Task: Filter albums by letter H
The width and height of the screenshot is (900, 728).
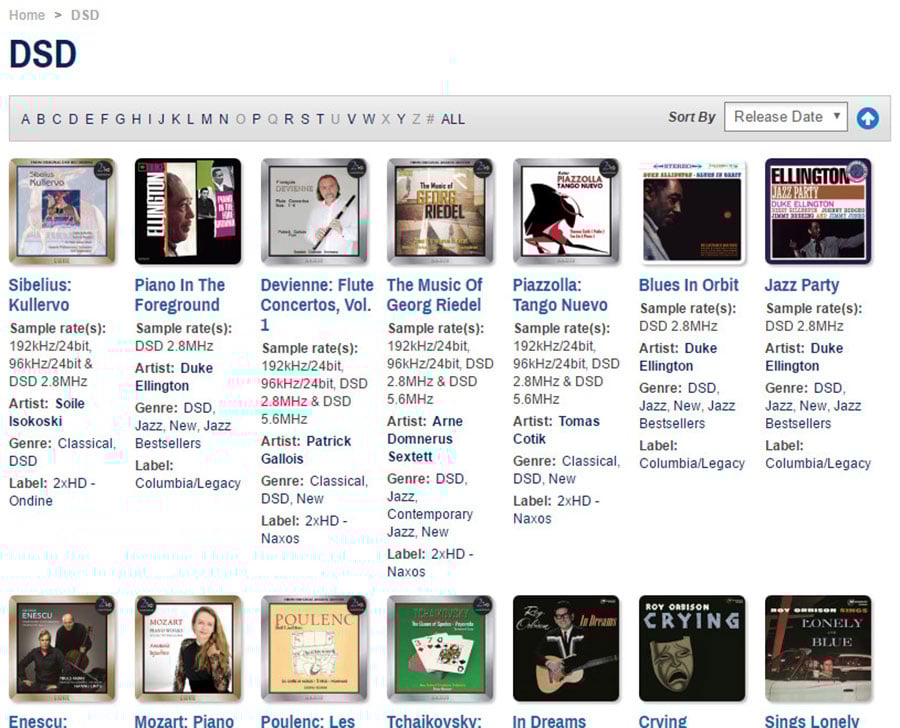Action: click(137, 119)
